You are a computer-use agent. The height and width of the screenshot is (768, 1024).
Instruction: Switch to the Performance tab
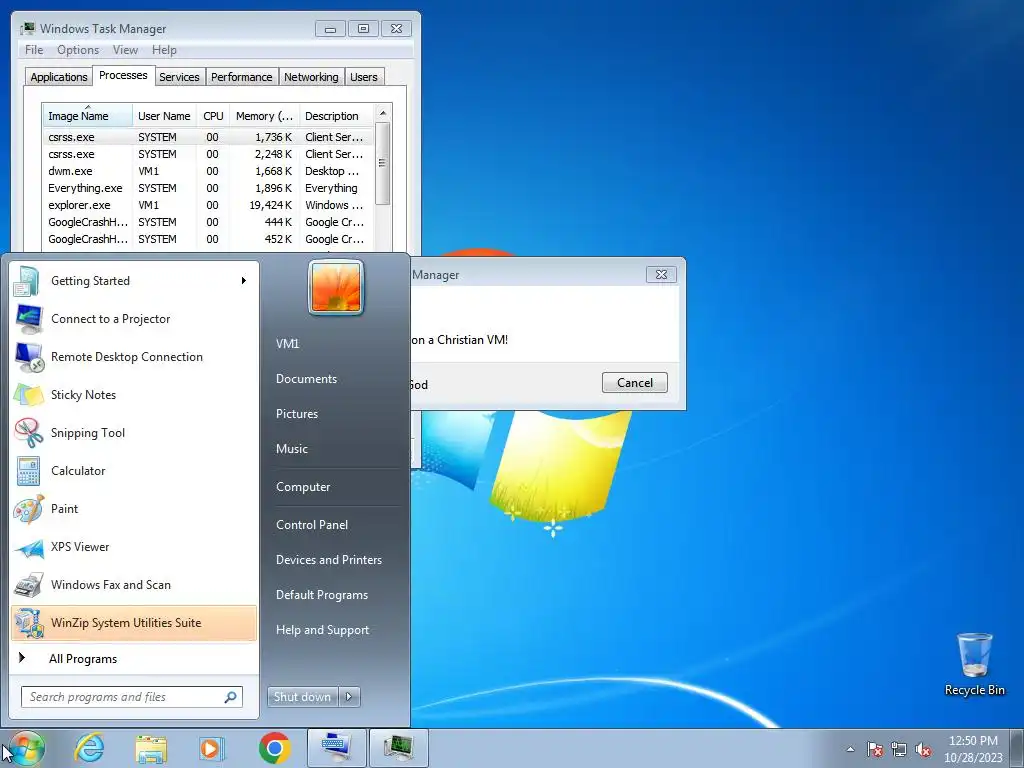tap(242, 77)
